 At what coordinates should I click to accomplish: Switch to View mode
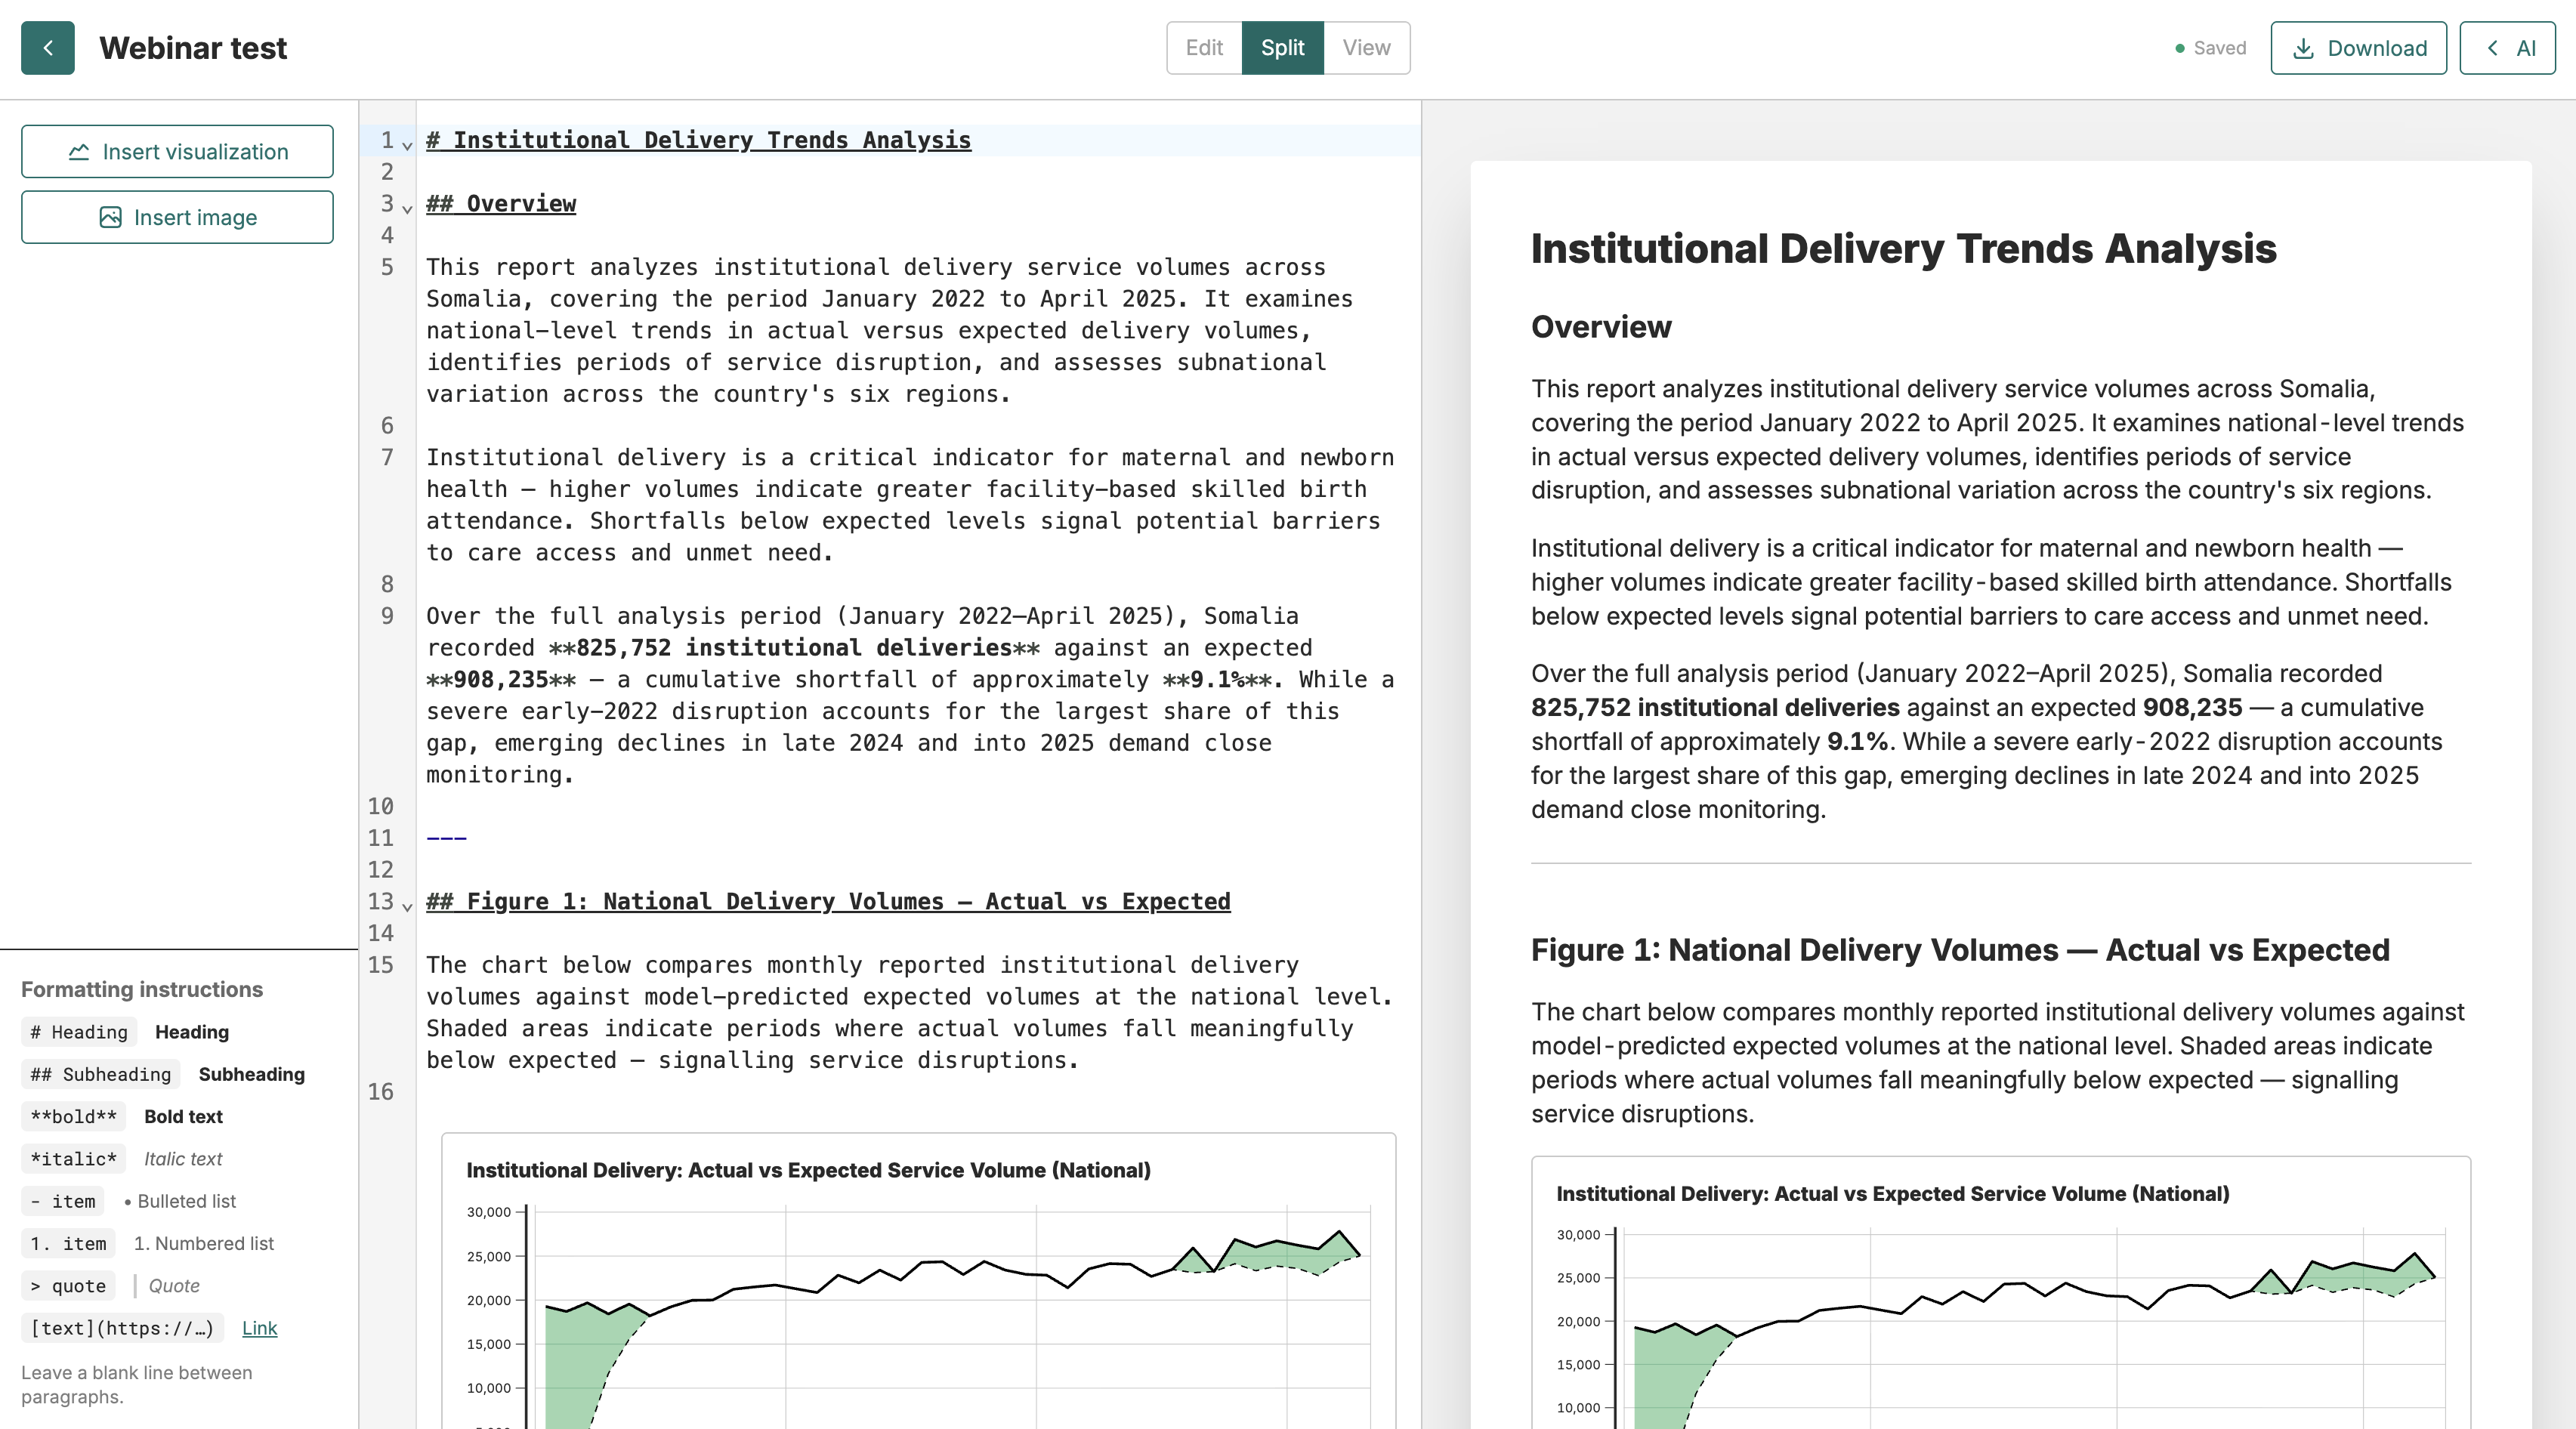click(x=1366, y=48)
